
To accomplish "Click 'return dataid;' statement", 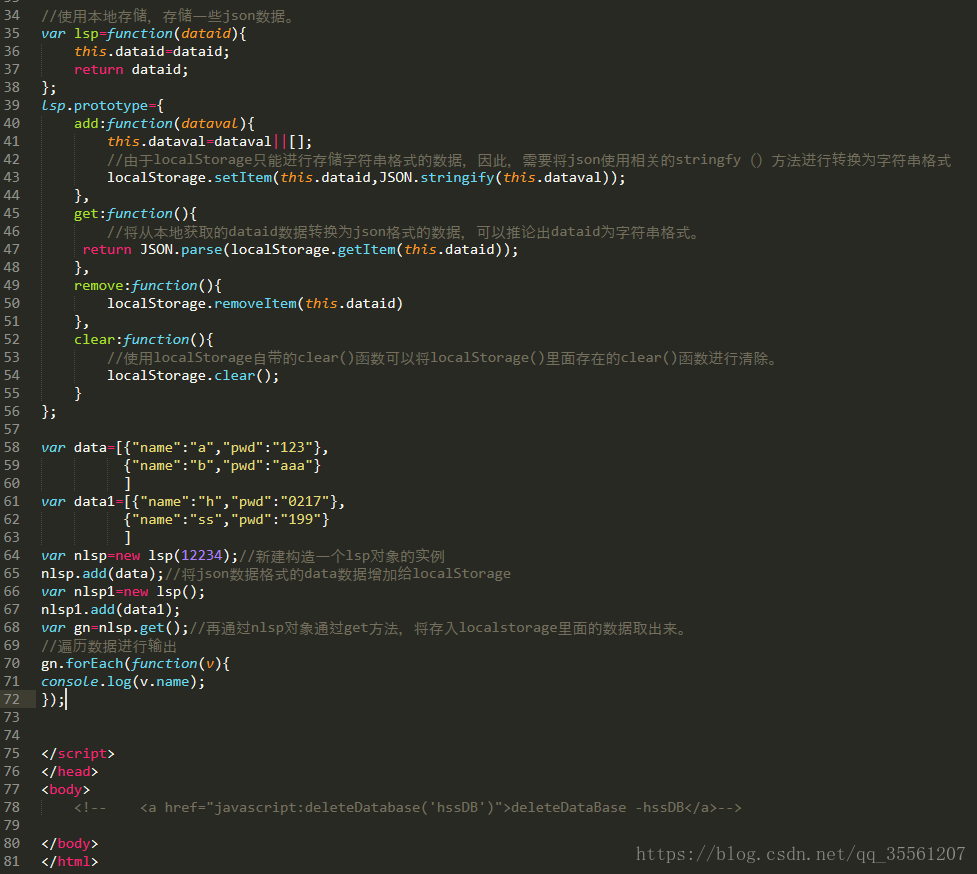I will click(x=131, y=69).
